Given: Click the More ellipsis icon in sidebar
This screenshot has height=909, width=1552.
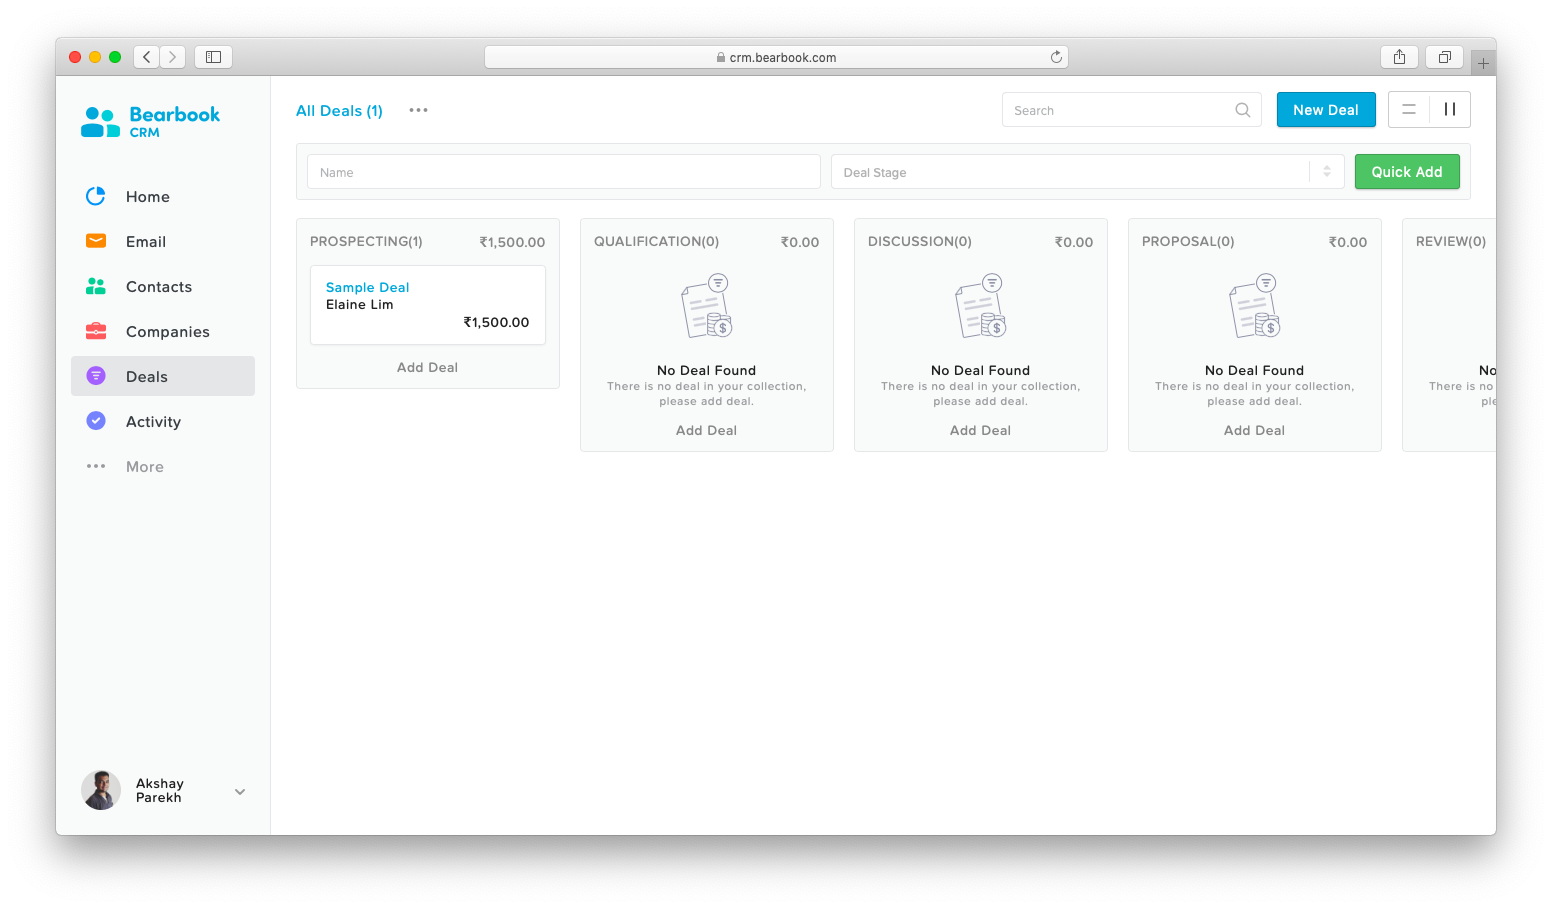Looking at the screenshot, I should click(x=96, y=466).
